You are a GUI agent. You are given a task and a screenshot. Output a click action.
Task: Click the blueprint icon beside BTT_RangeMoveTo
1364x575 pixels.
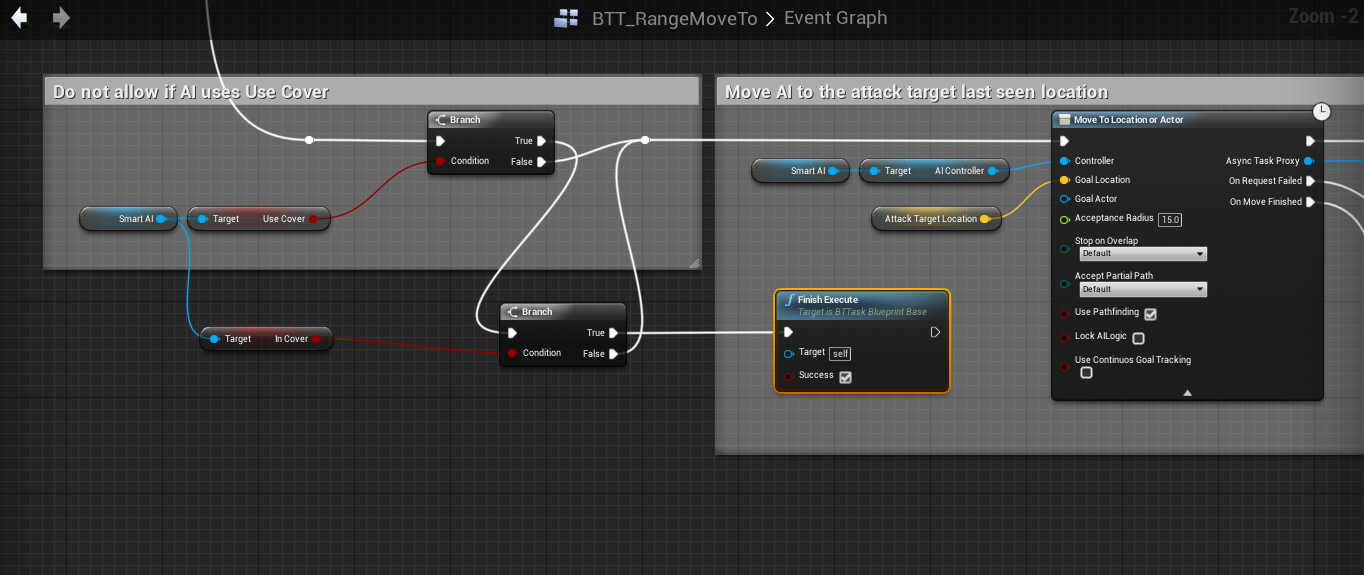[567, 18]
